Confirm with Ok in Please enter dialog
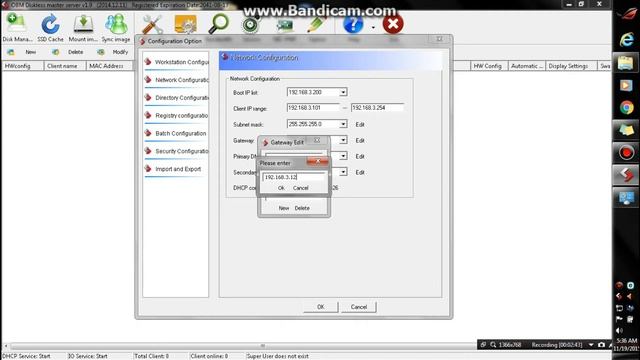The image size is (640, 360). click(281, 188)
